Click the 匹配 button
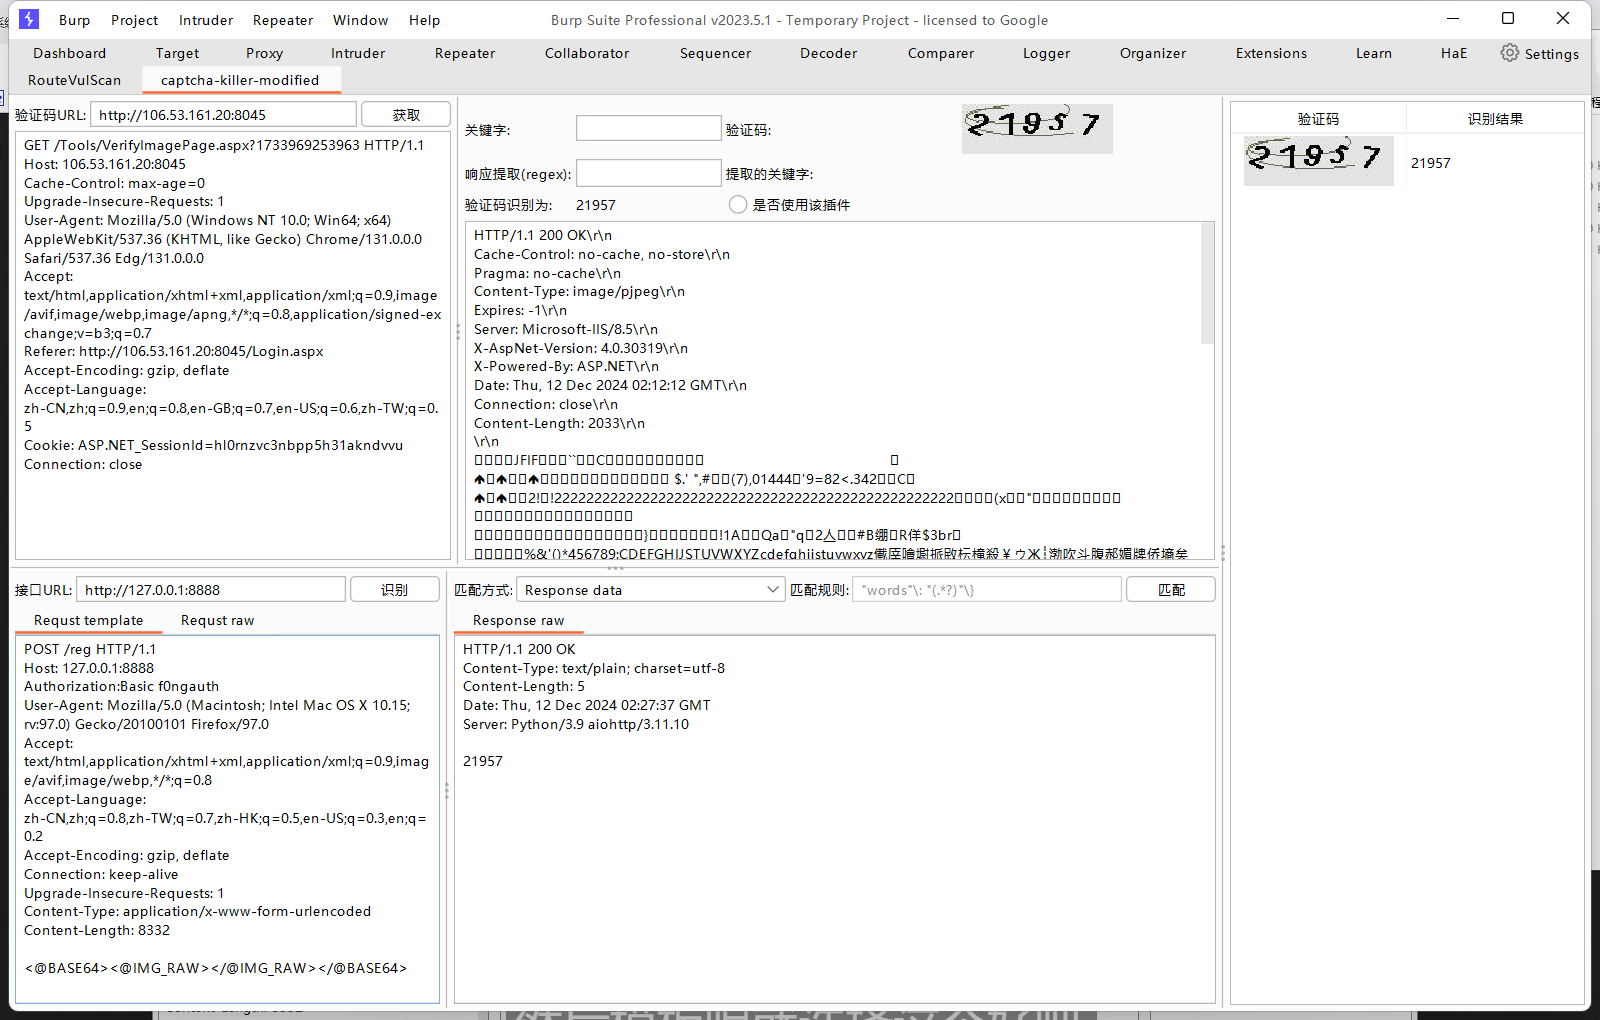 (1171, 590)
